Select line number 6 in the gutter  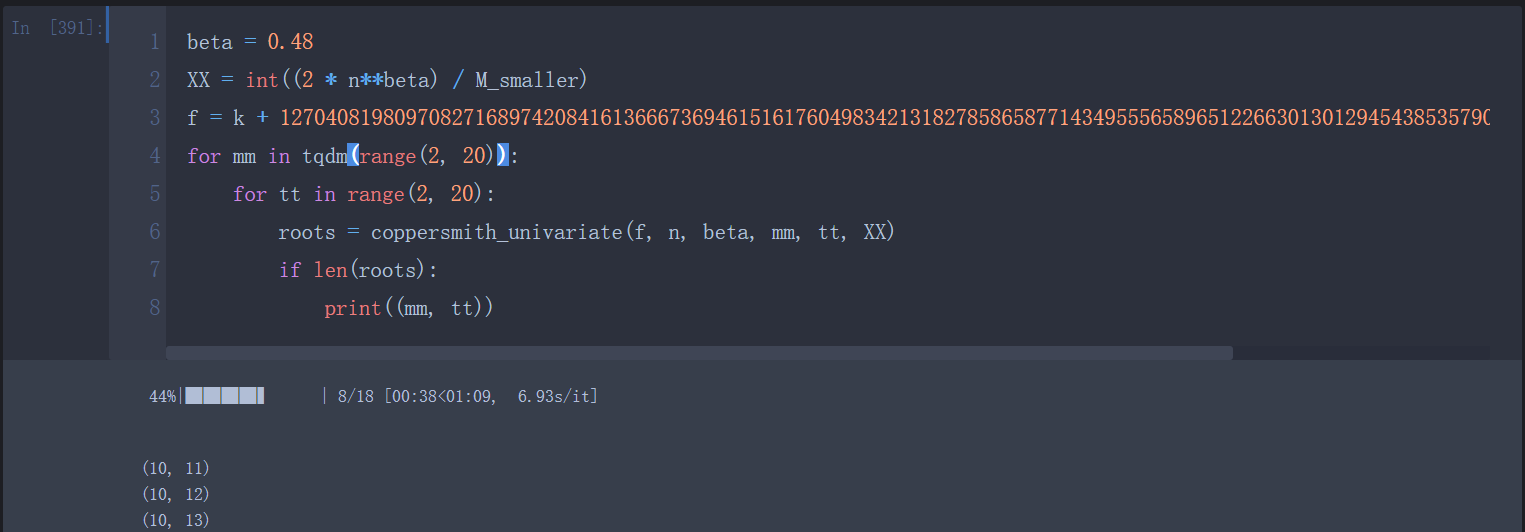pyautogui.click(x=154, y=232)
